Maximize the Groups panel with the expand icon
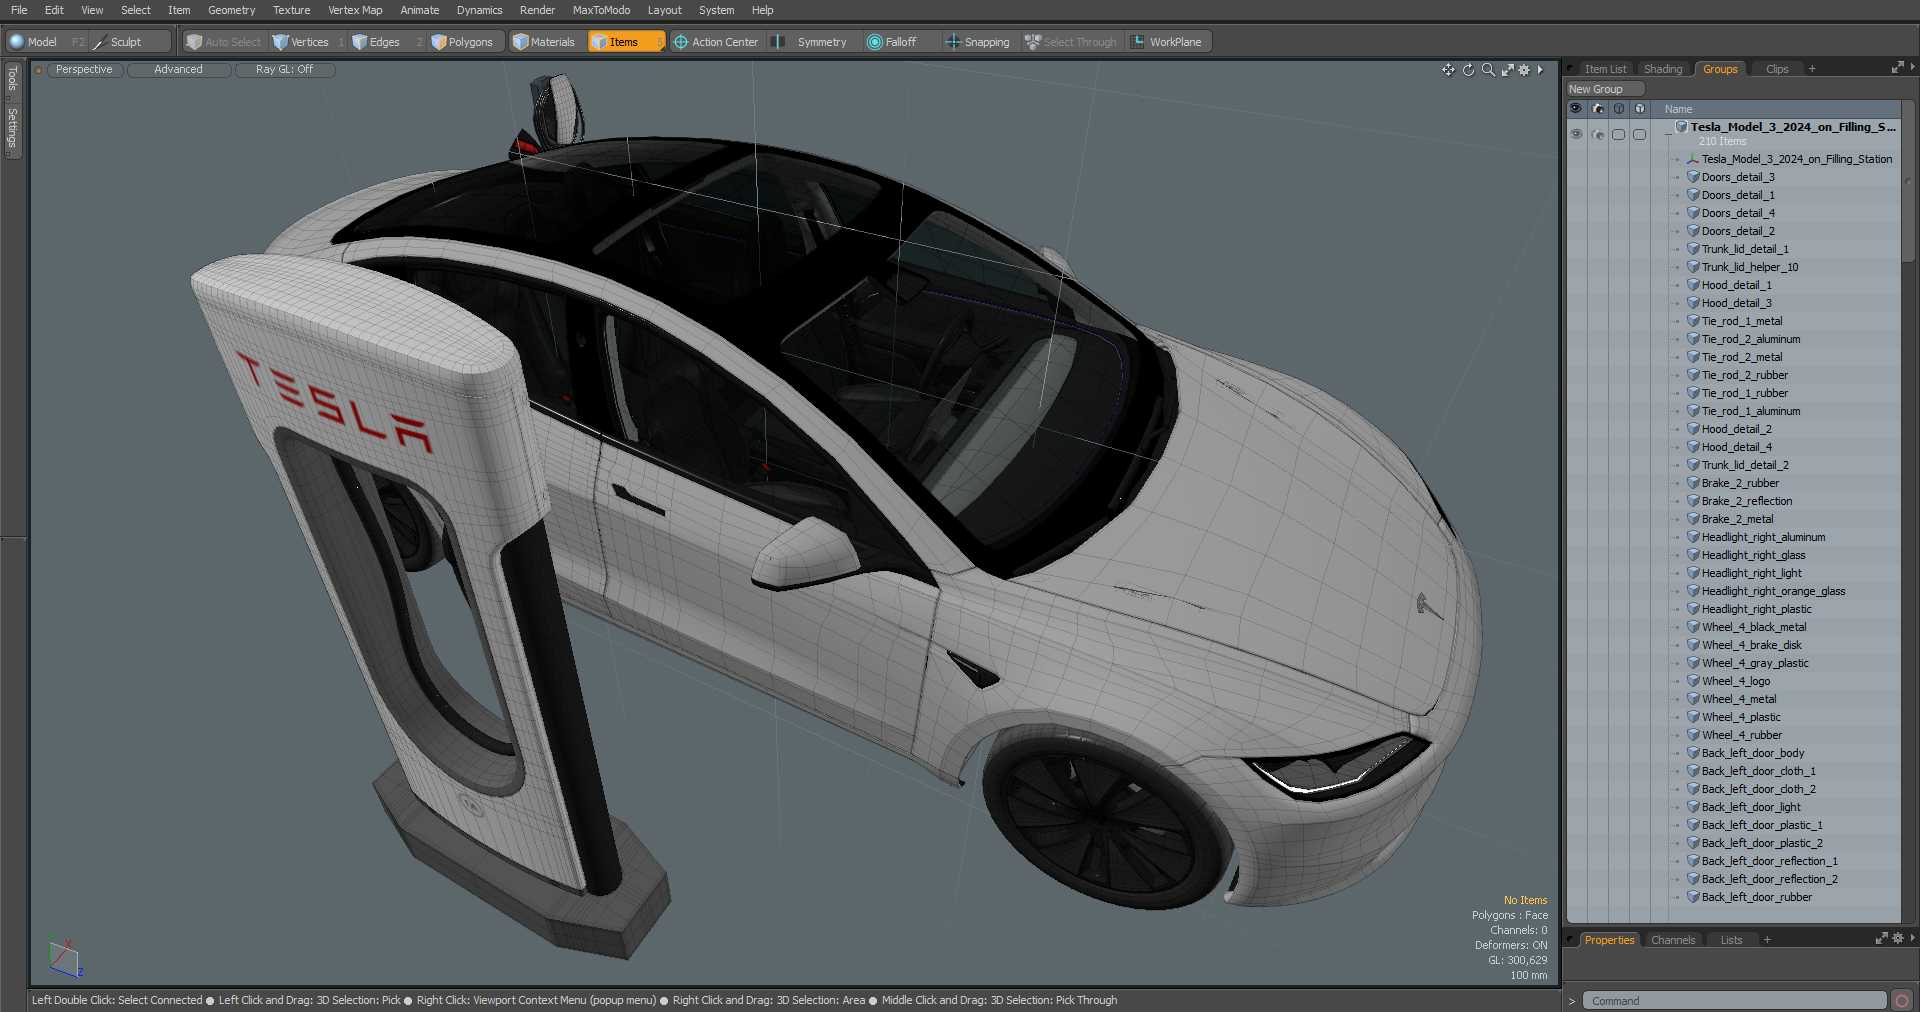 coord(1897,68)
